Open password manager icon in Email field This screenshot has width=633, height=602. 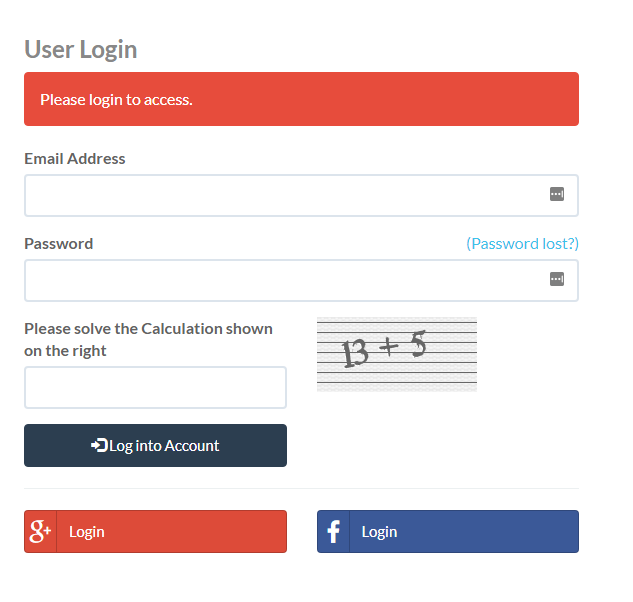coord(557,194)
